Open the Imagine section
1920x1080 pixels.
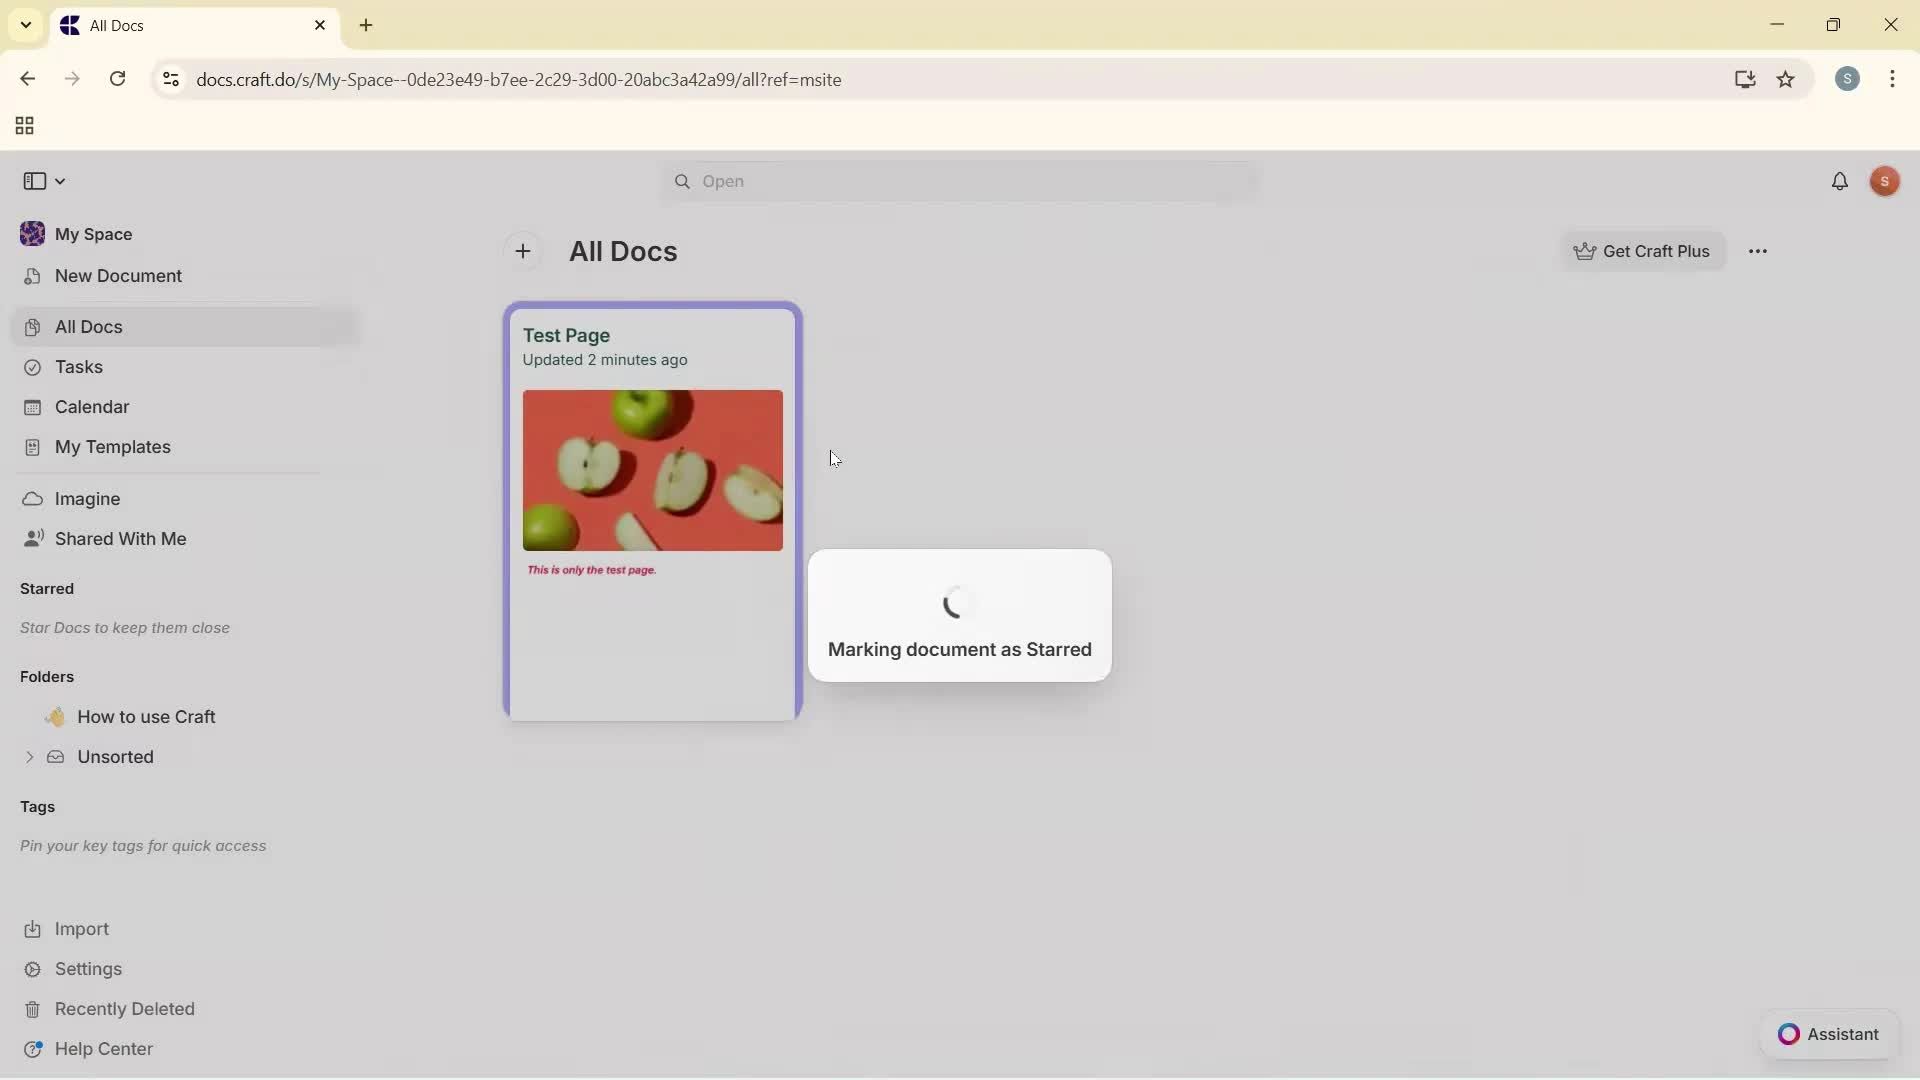(x=87, y=498)
